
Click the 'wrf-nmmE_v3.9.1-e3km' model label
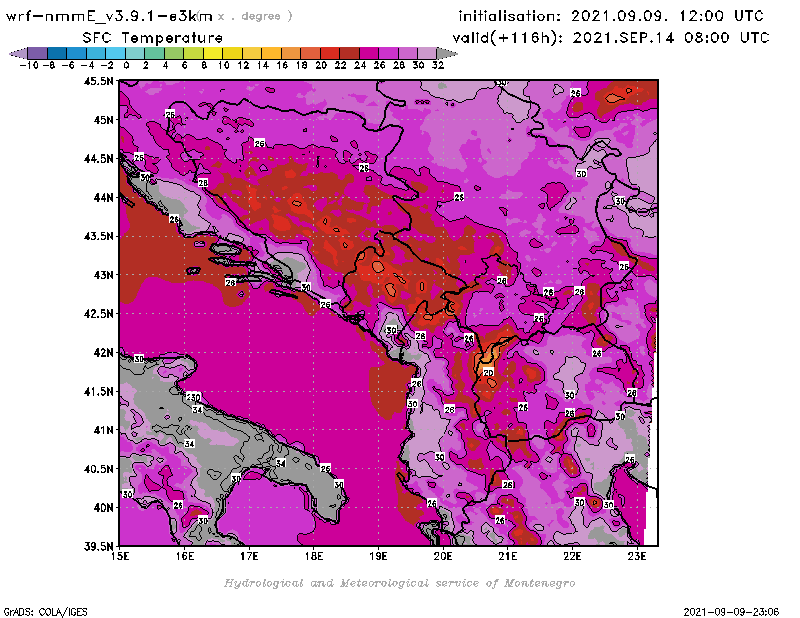[109, 16]
